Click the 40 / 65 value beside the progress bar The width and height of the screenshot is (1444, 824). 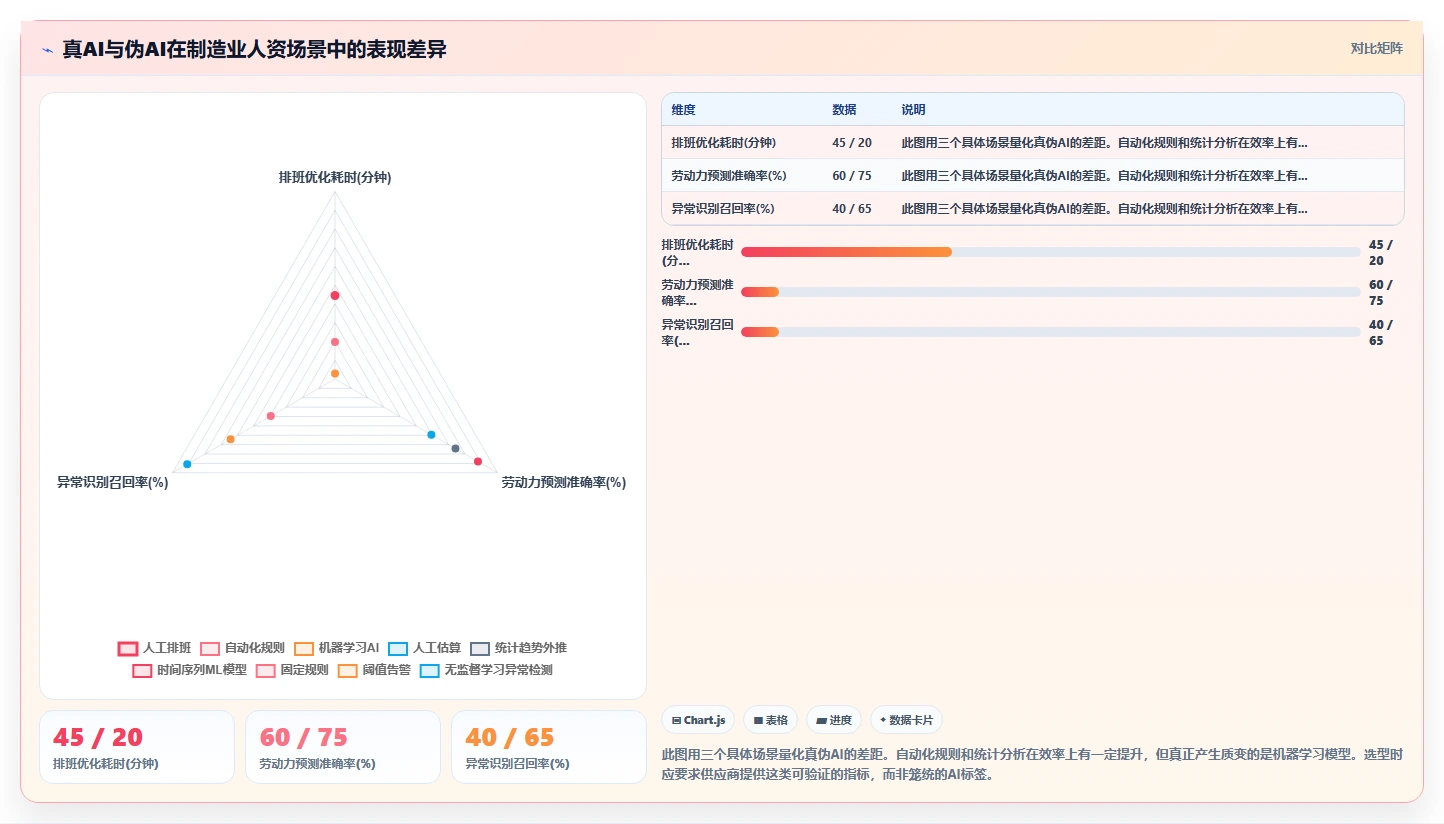pyautogui.click(x=1381, y=332)
